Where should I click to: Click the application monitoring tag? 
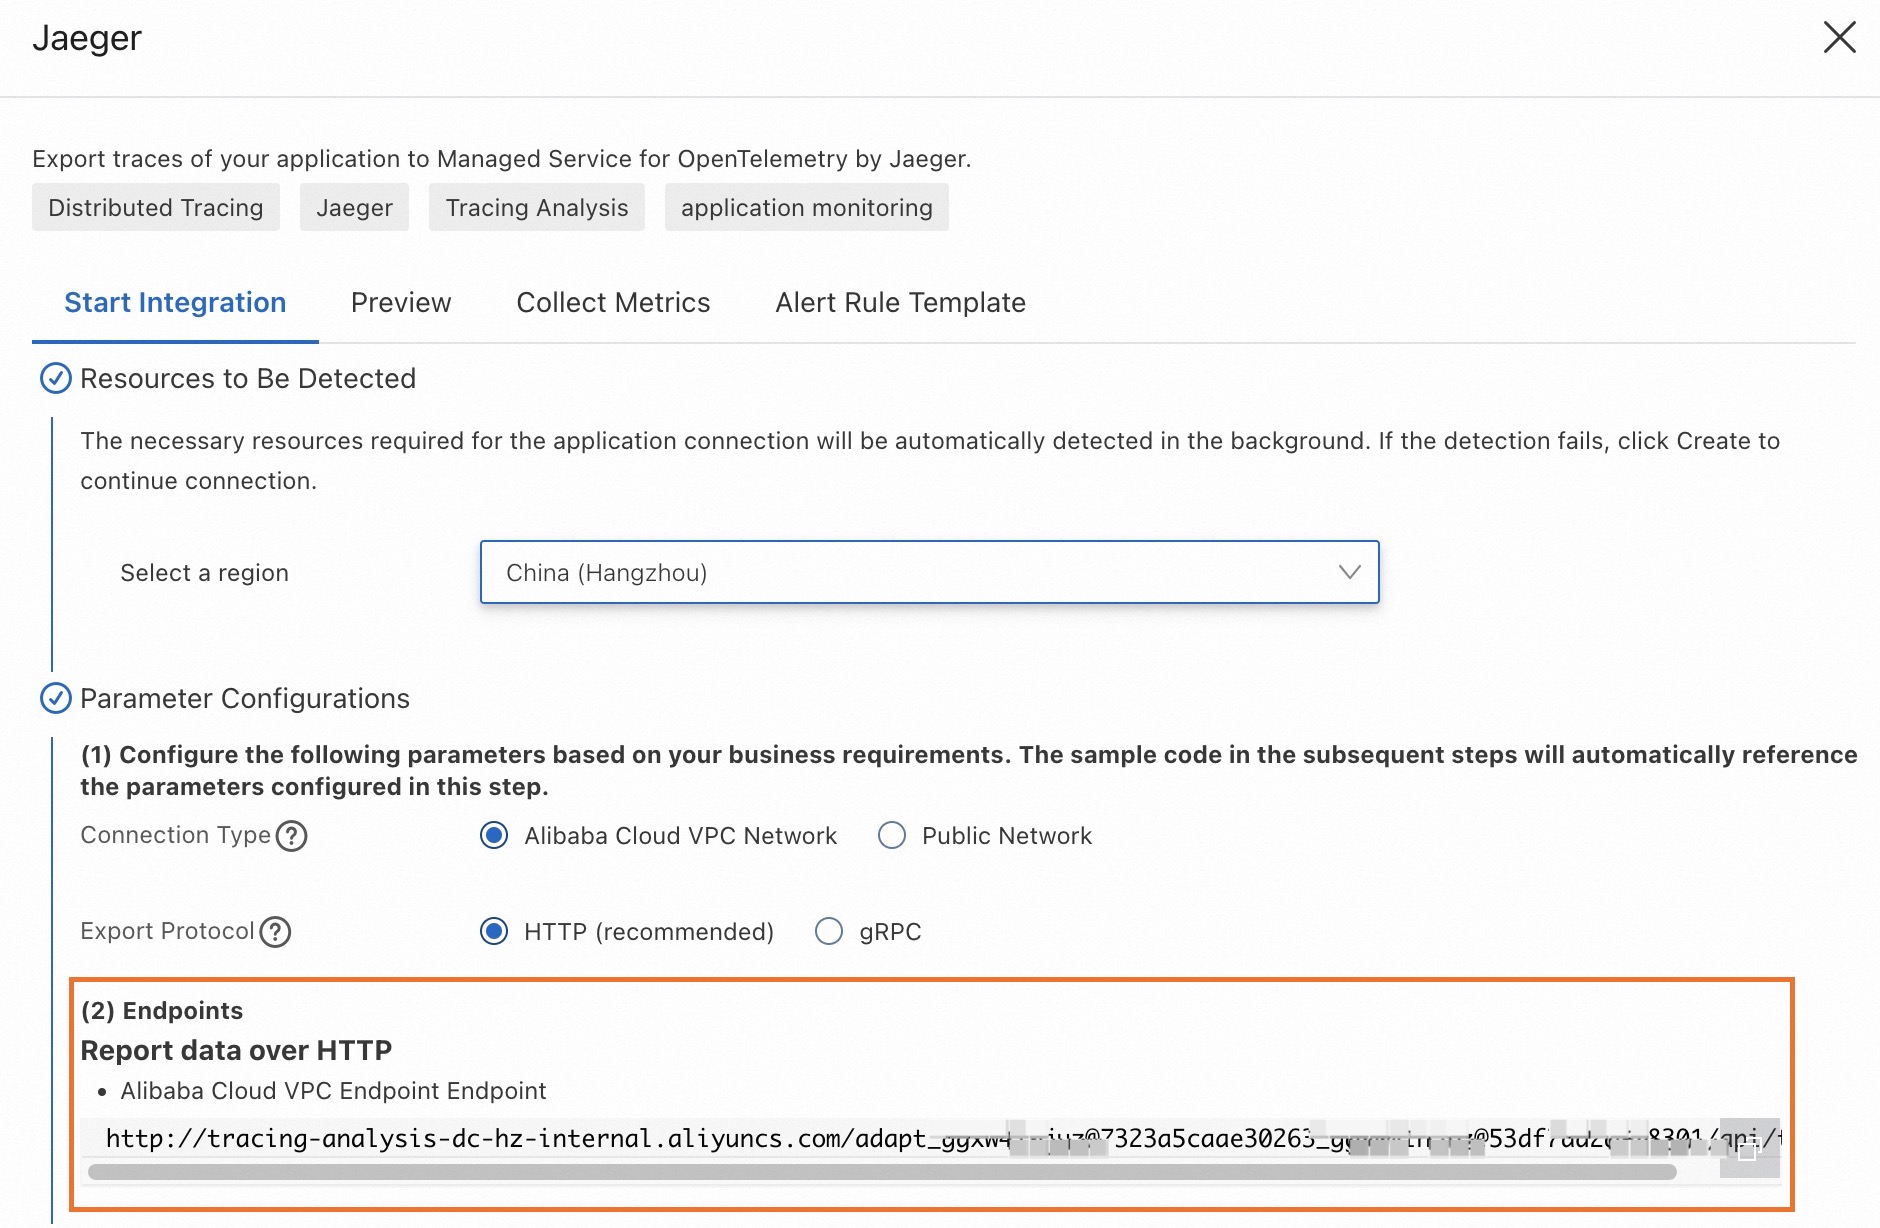coord(806,207)
